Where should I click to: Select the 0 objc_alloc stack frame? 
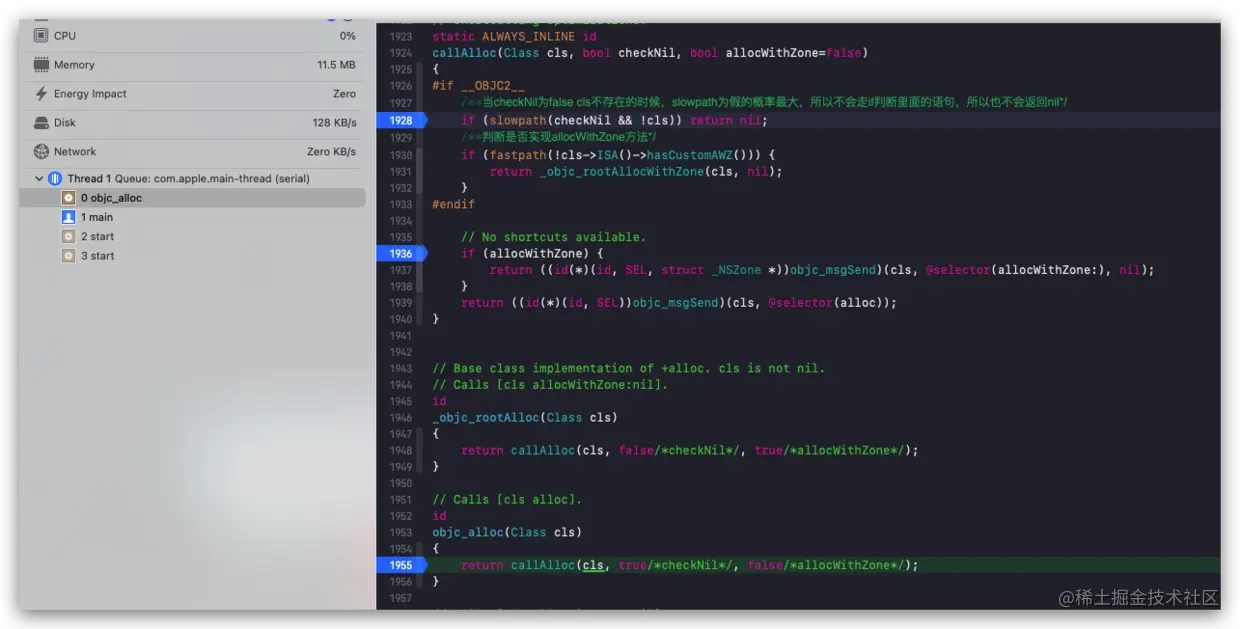[x=192, y=198]
